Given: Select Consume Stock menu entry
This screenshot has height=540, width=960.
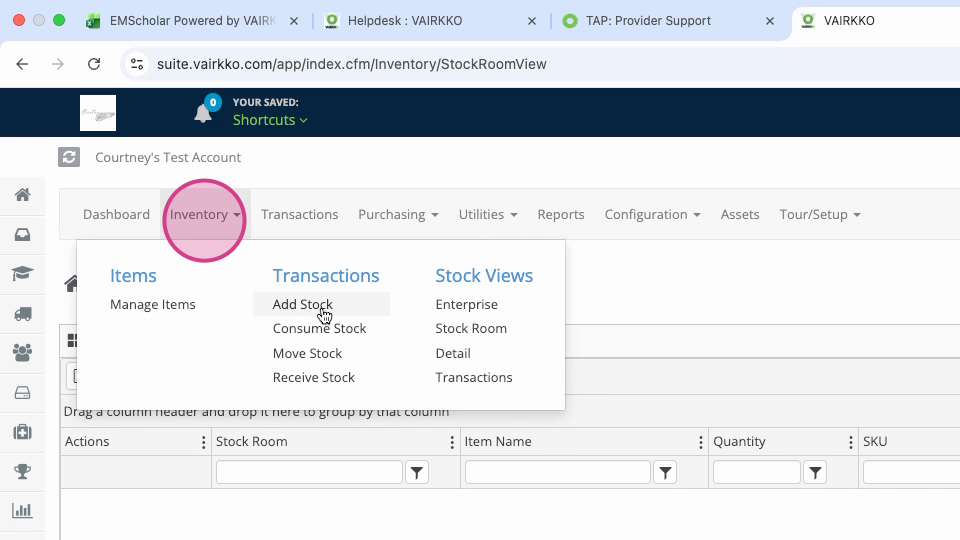Looking at the screenshot, I should (x=320, y=329).
